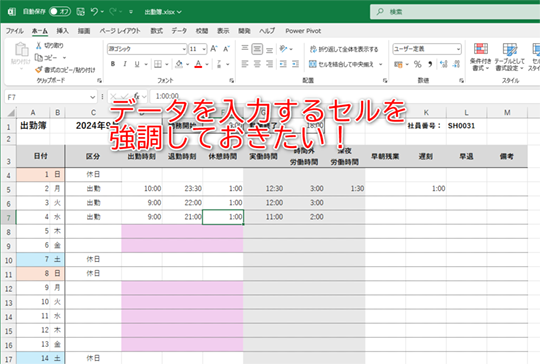Open the ヘルプ ribbon tab
This screenshot has height=364, width=540.
pos(267,31)
